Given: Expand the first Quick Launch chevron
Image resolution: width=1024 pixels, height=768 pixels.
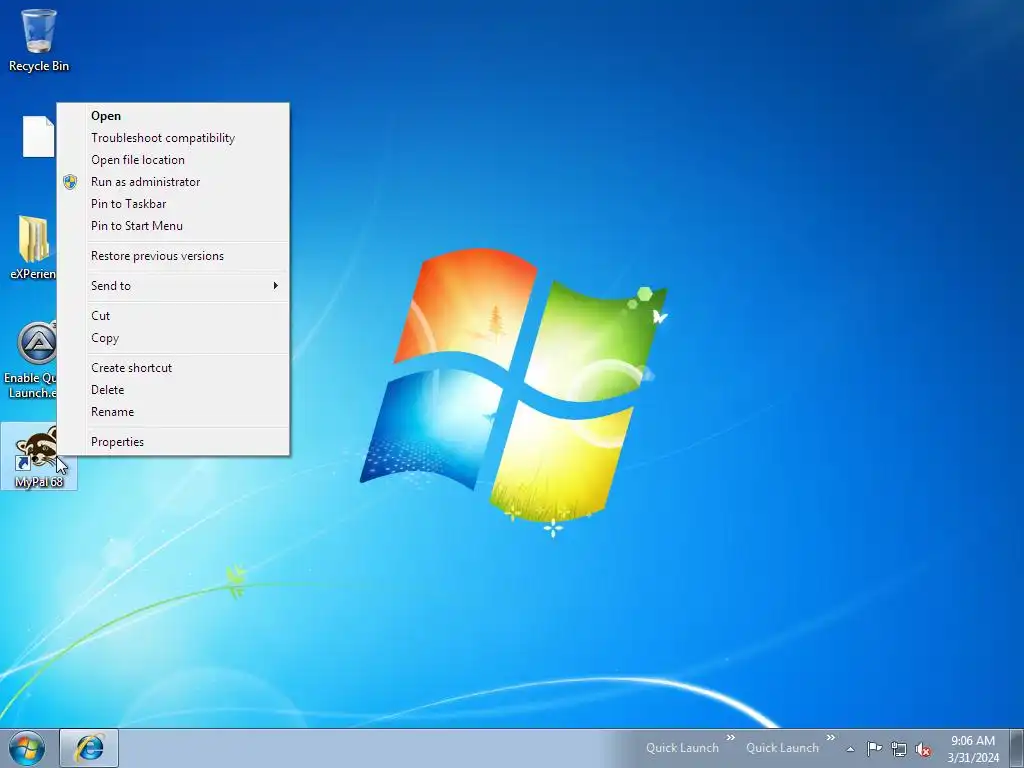Looking at the screenshot, I should (x=730, y=737).
